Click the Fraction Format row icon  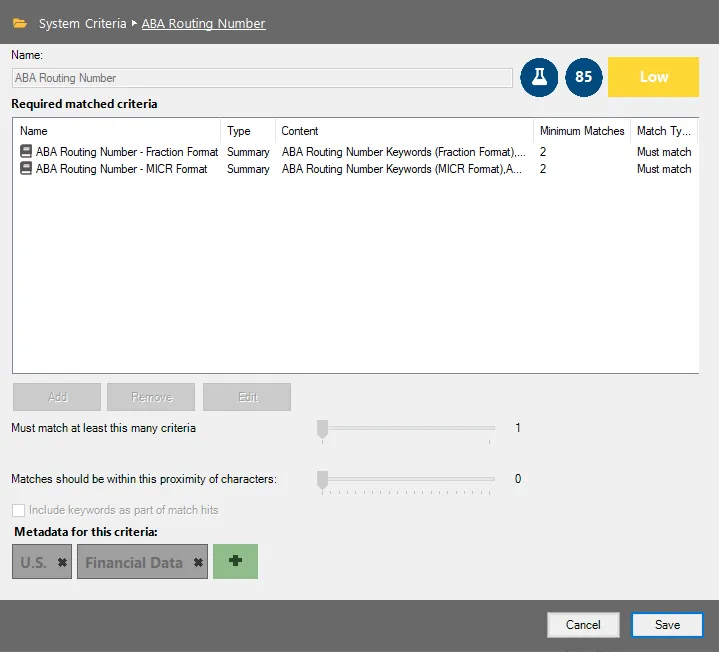click(x=26, y=151)
